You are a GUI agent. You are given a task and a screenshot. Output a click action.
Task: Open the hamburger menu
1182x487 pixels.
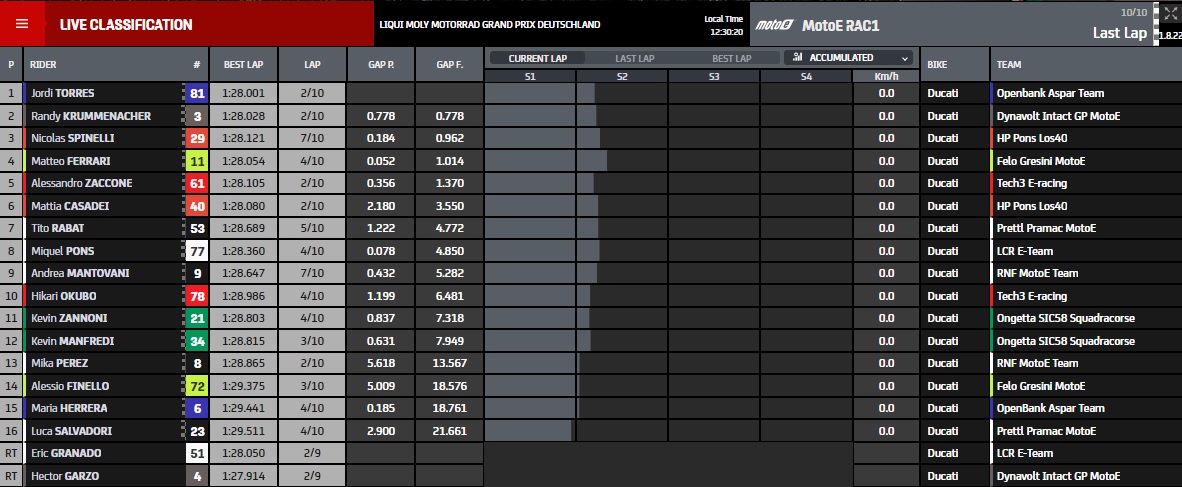coord(22,24)
